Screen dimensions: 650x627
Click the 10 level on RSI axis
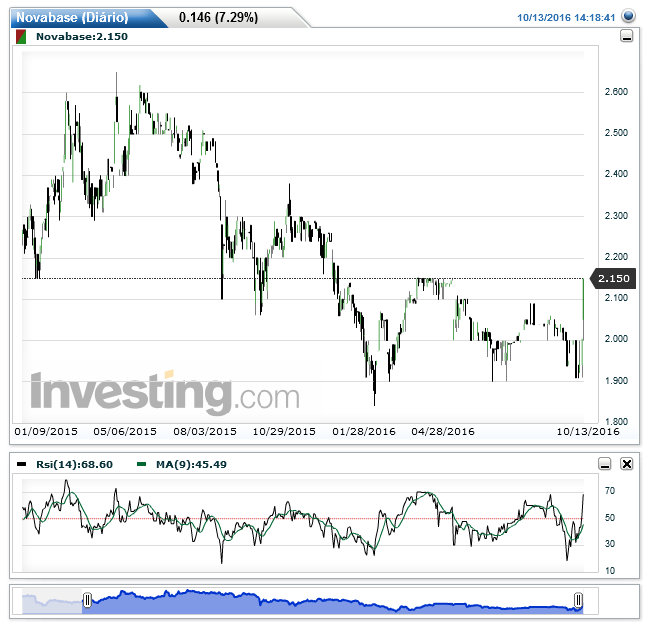point(610,570)
